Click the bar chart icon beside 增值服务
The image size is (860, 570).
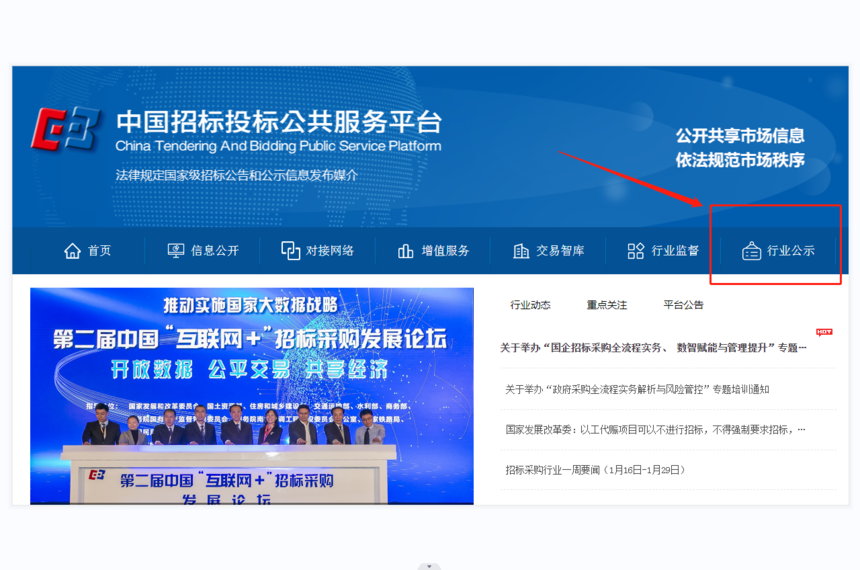tap(406, 251)
